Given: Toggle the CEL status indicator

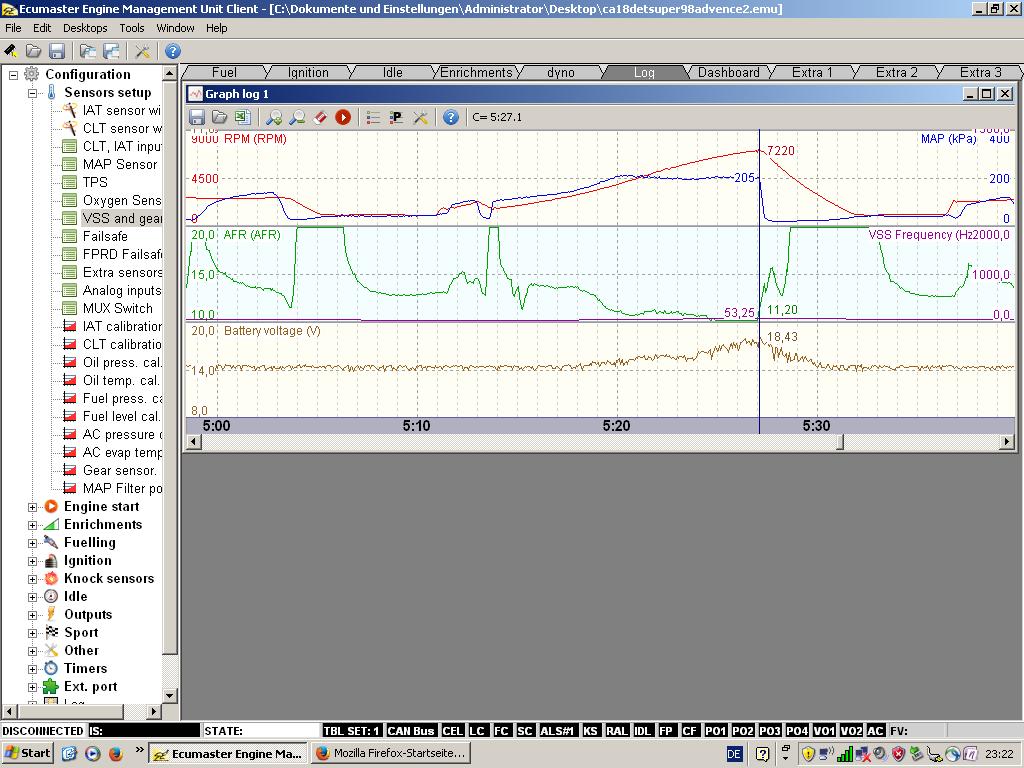Looking at the screenshot, I should pyautogui.click(x=452, y=731).
